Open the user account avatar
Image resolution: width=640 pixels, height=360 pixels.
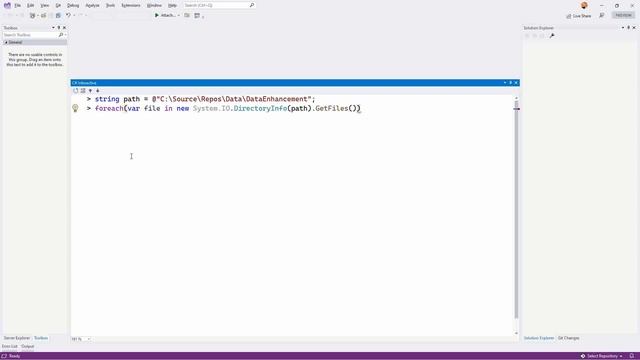click(584, 5)
